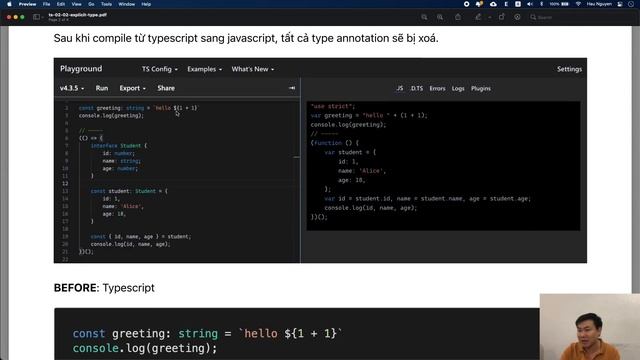Click the collapse sidebar arrow icon in Playground

(292, 88)
